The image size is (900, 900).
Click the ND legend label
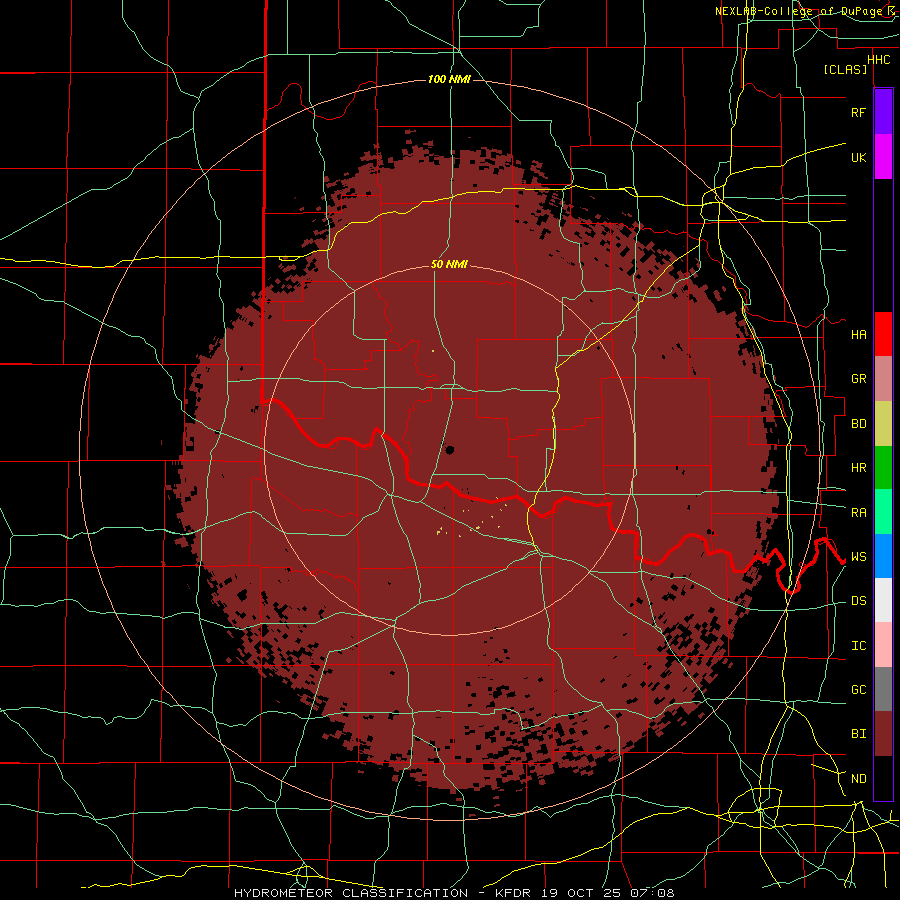858,779
